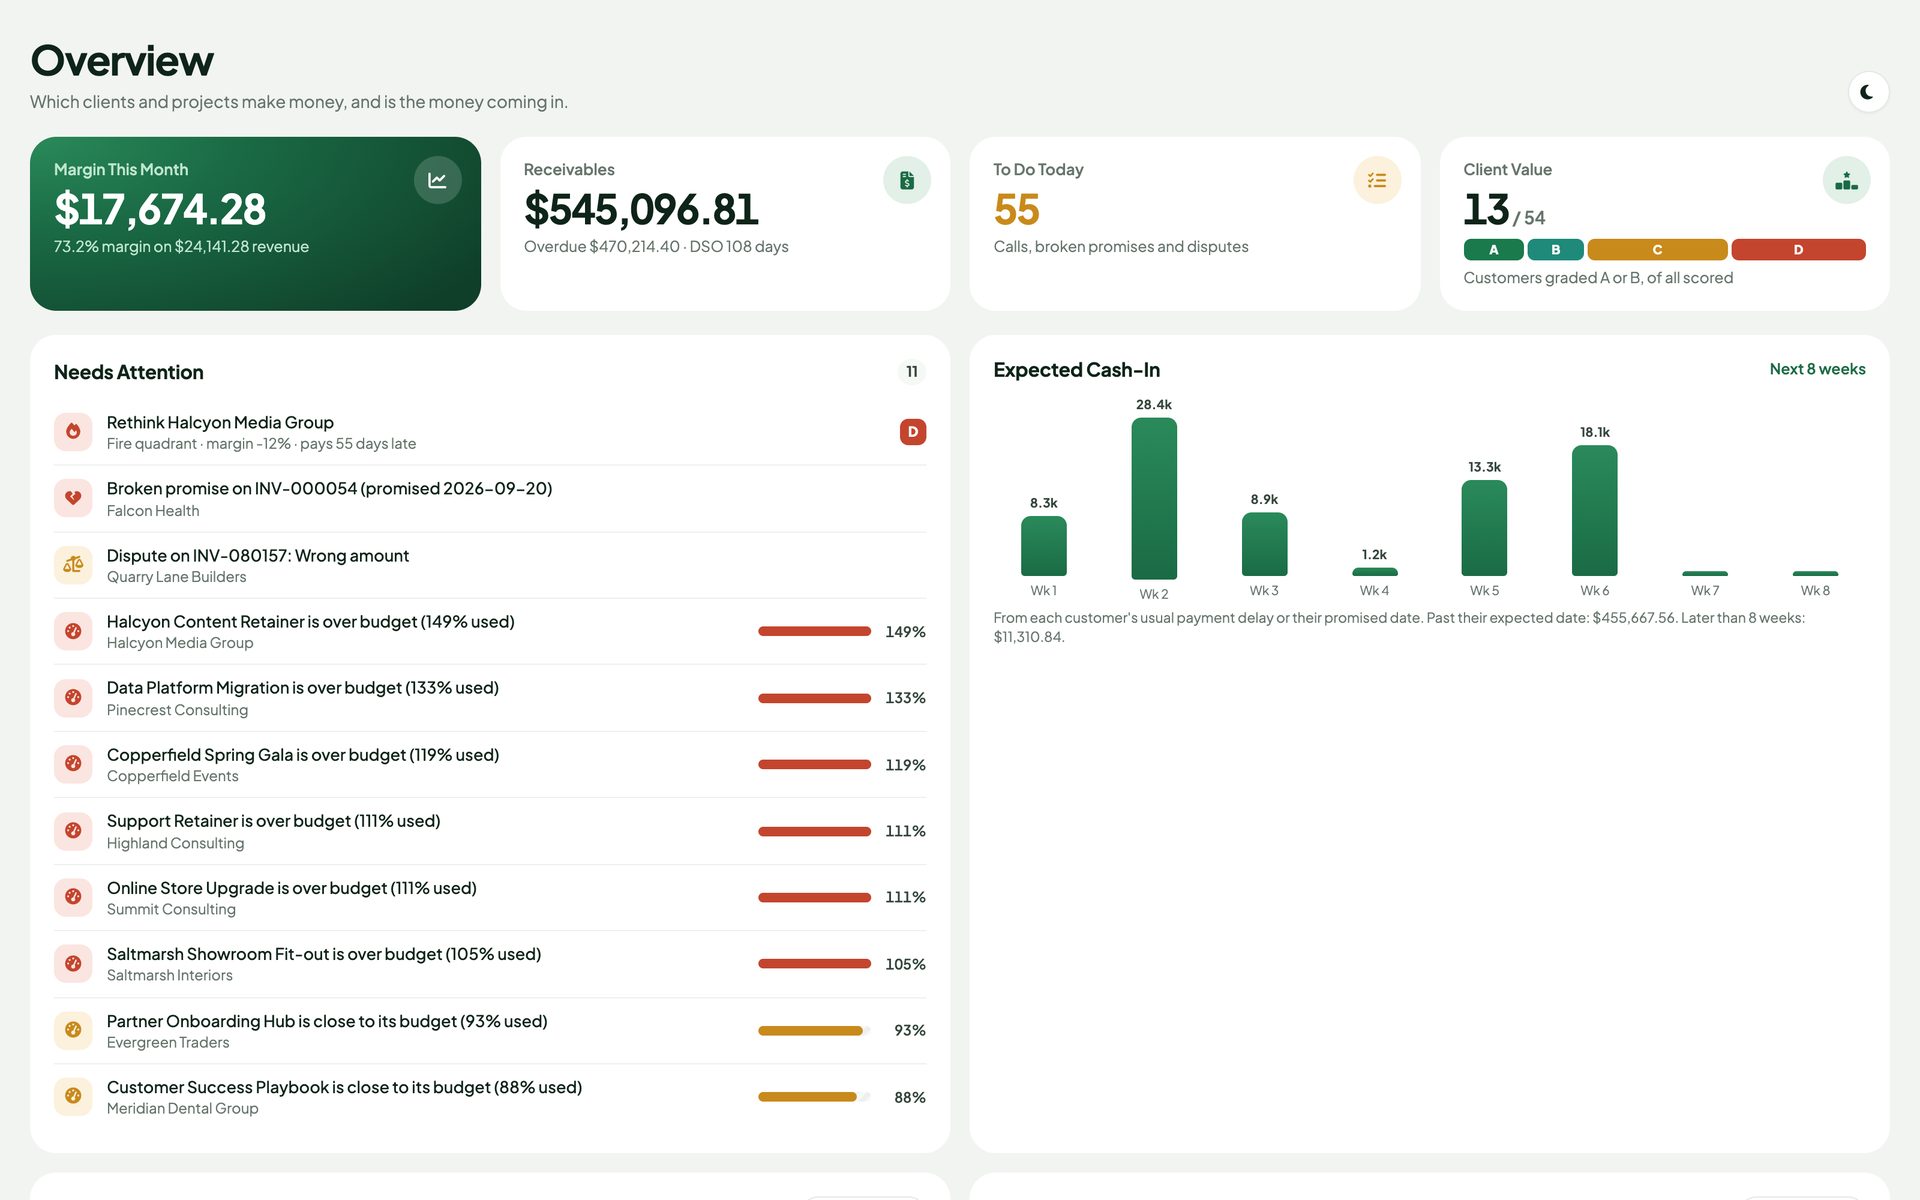
Task: Click the chart icon on Margin This Month card
Action: 437,180
